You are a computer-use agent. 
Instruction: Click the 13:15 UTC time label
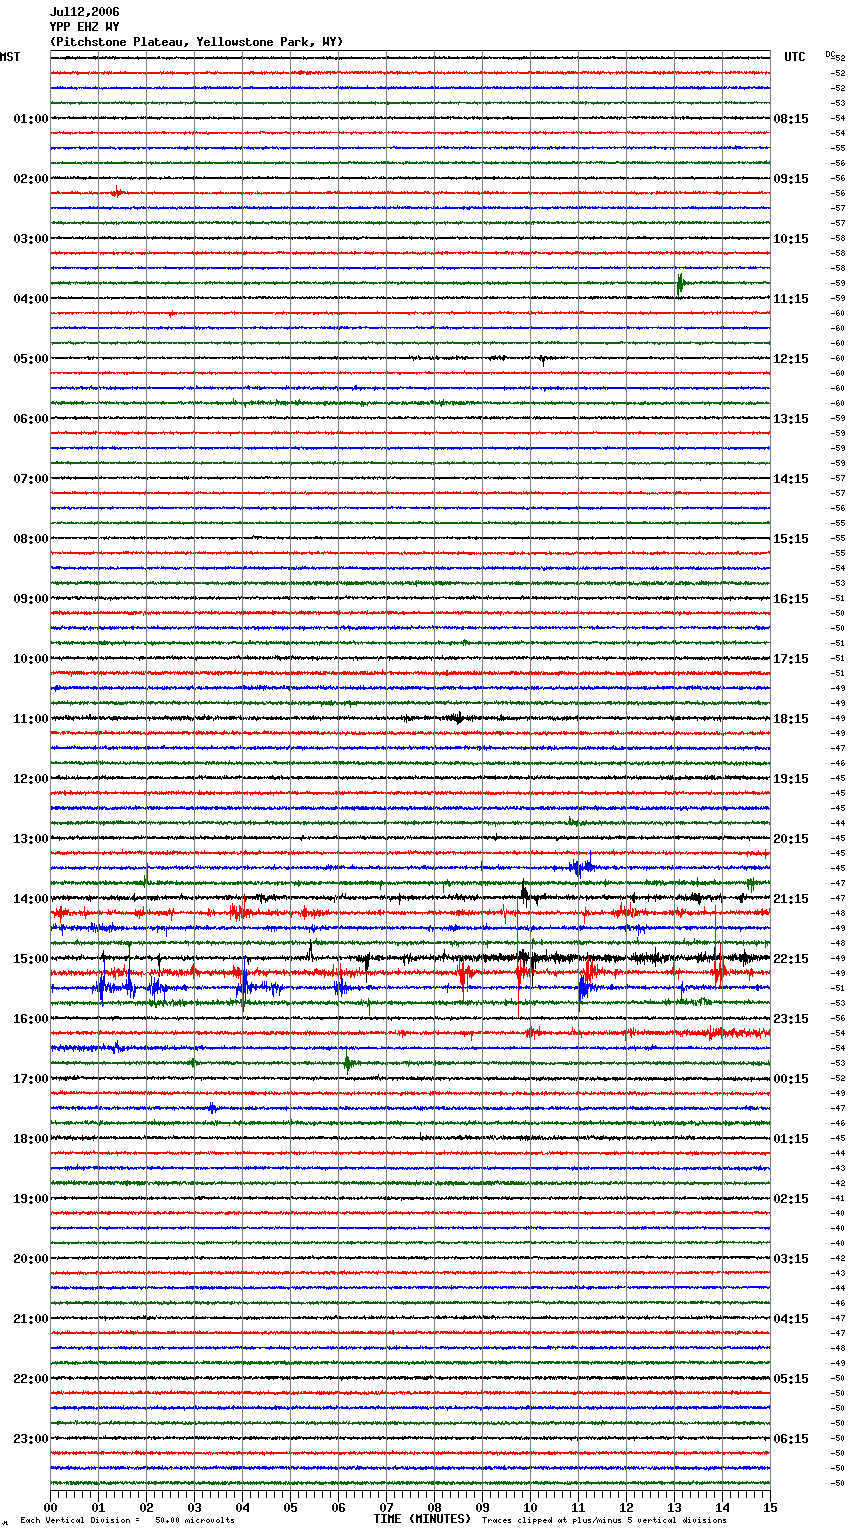[791, 419]
